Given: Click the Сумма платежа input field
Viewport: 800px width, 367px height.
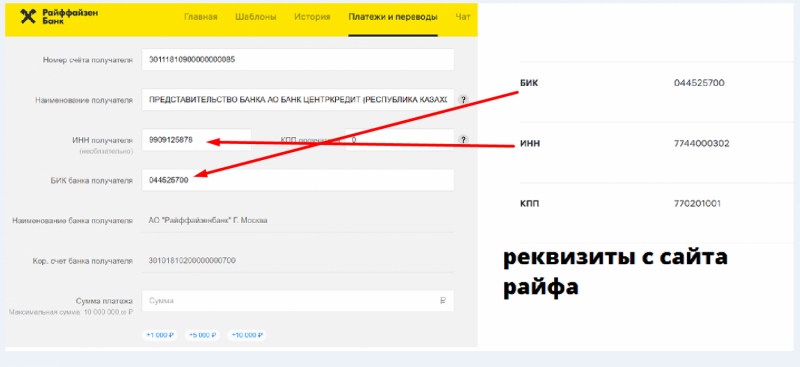Looking at the screenshot, I should [x=298, y=301].
